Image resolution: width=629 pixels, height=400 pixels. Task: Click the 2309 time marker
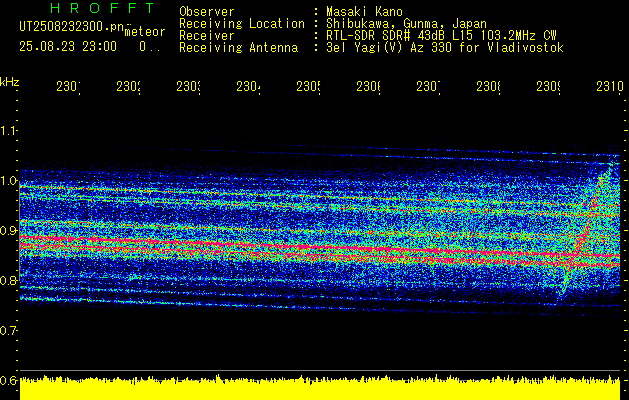coord(548,87)
